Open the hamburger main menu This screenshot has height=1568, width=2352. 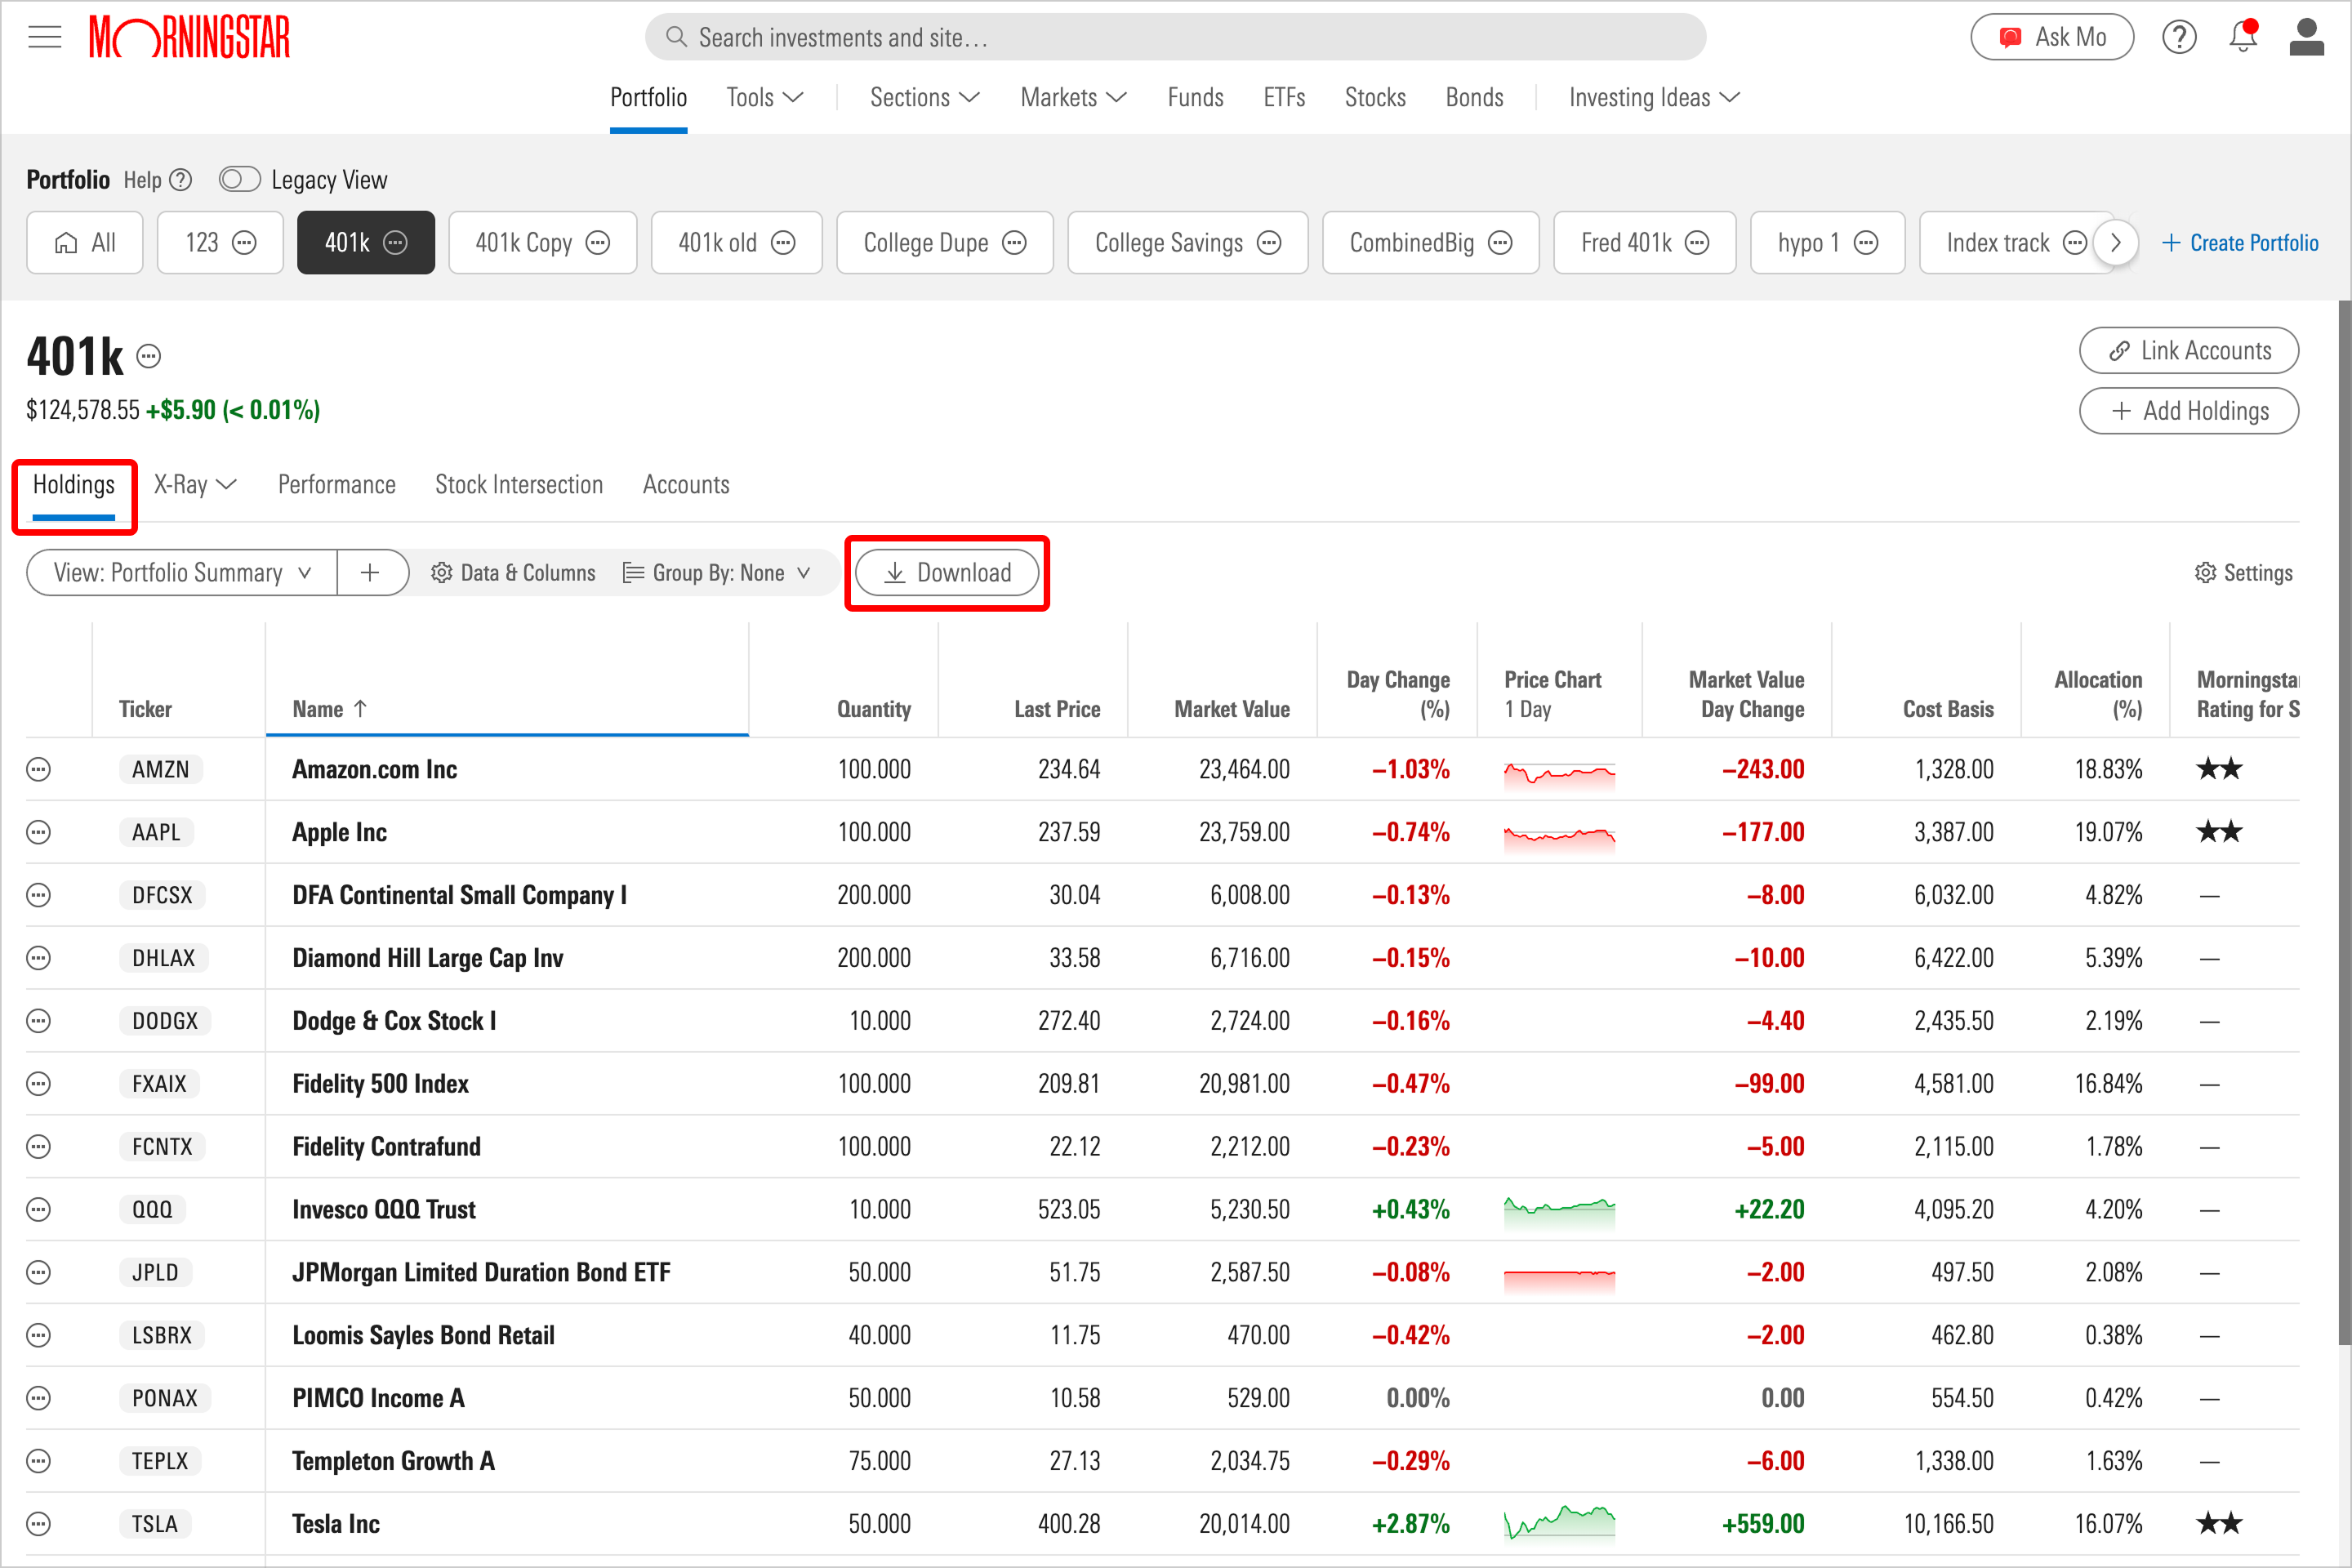44,38
